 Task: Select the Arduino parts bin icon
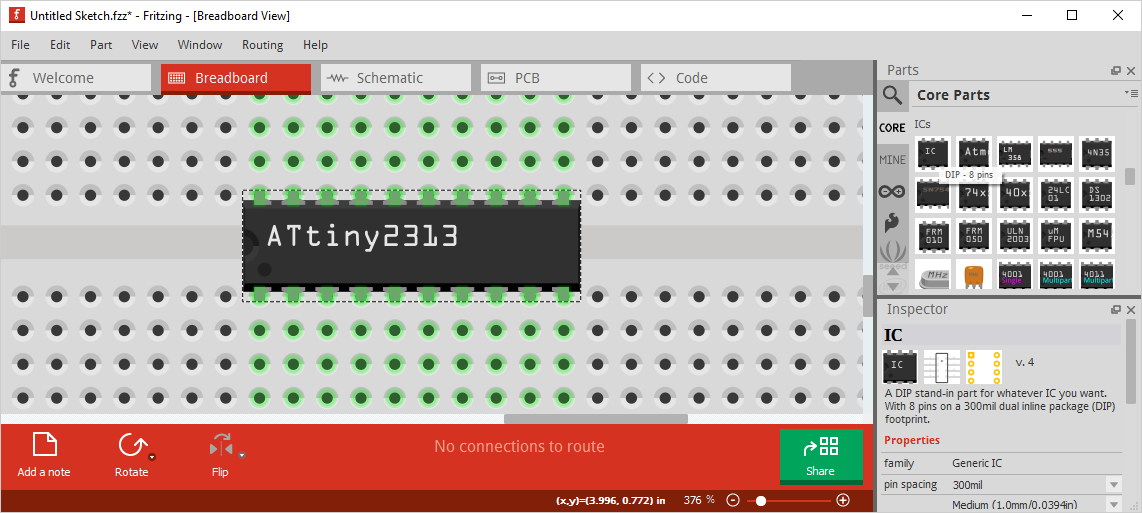(x=892, y=191)
